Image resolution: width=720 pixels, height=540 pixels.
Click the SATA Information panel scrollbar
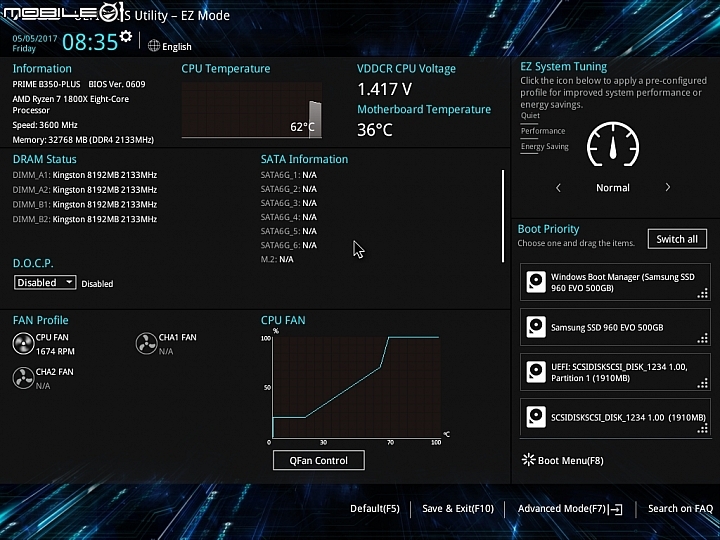point(503,216)
